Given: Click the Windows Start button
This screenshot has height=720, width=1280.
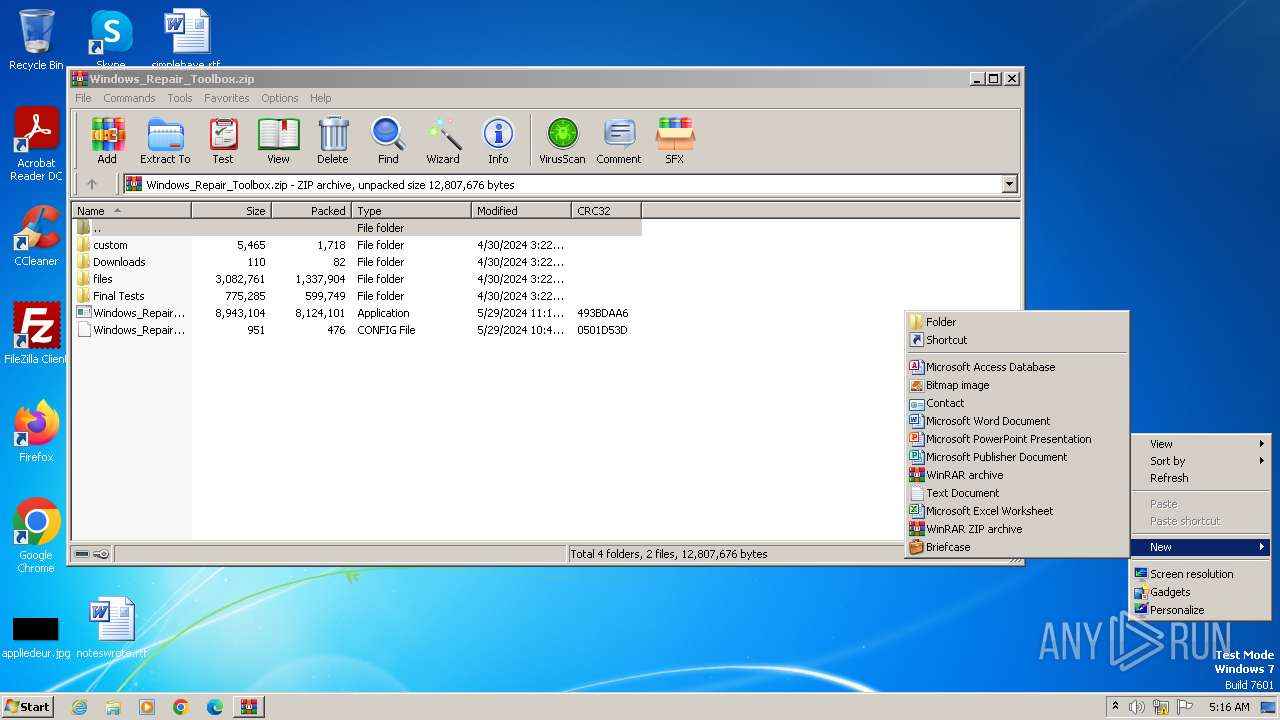Looking at the screenshot, I should 28,706.
